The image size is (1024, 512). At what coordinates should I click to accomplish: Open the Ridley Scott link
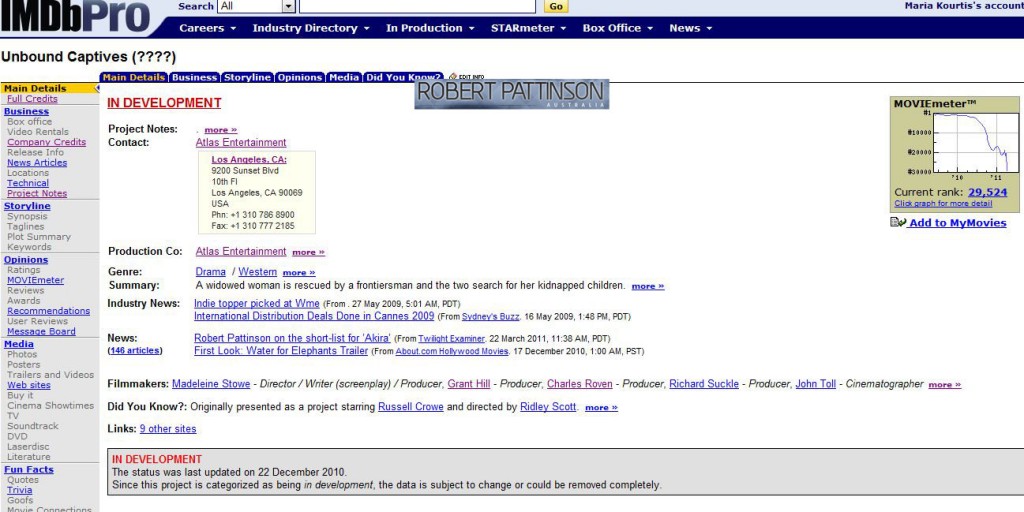(548, 407)
